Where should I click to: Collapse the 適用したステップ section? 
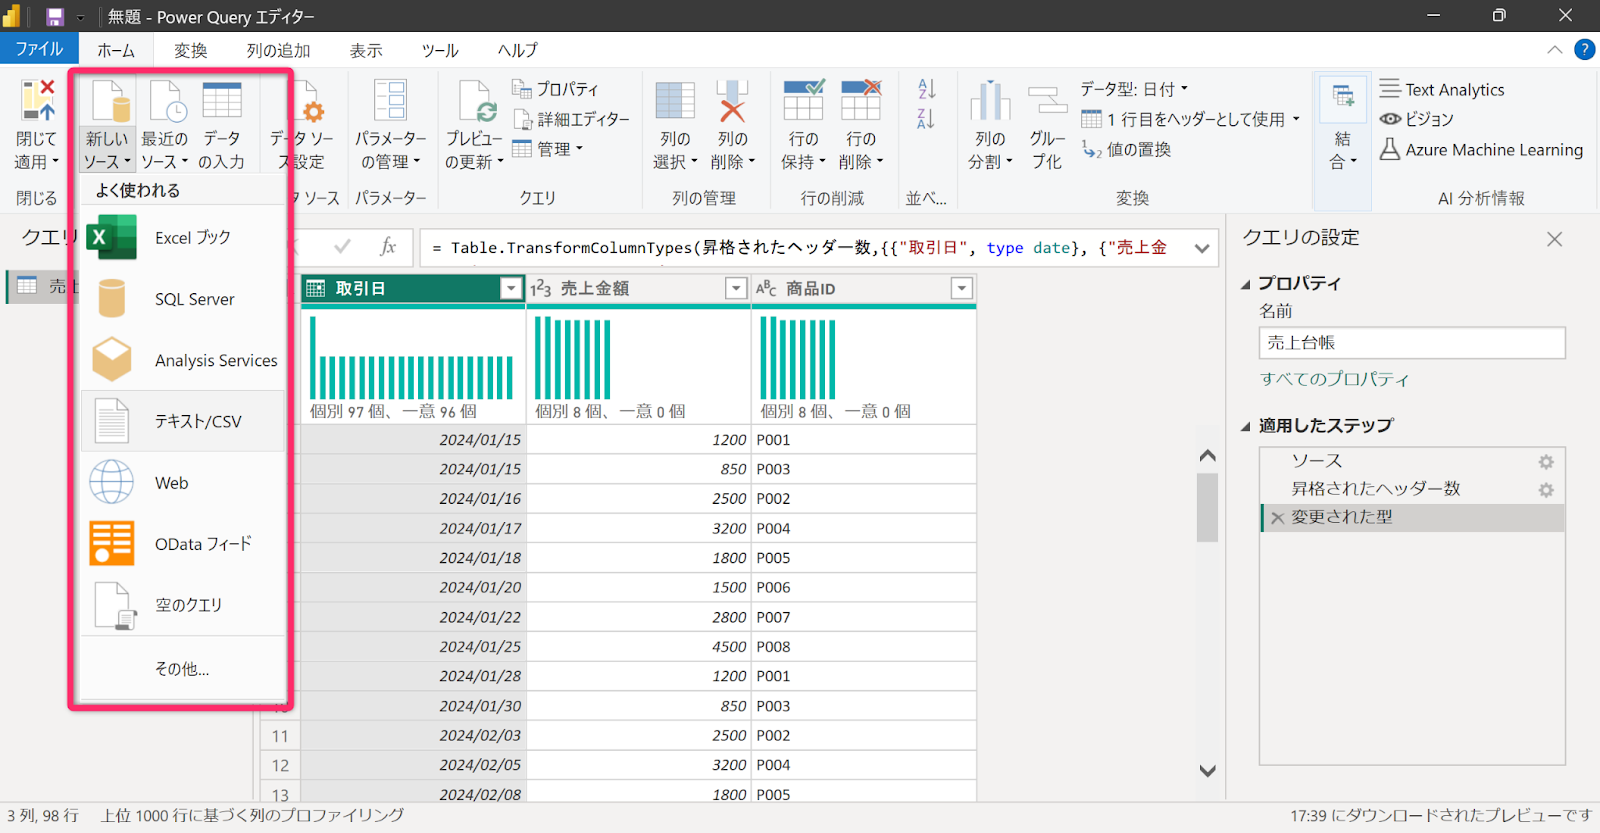tap(1246, 427)
